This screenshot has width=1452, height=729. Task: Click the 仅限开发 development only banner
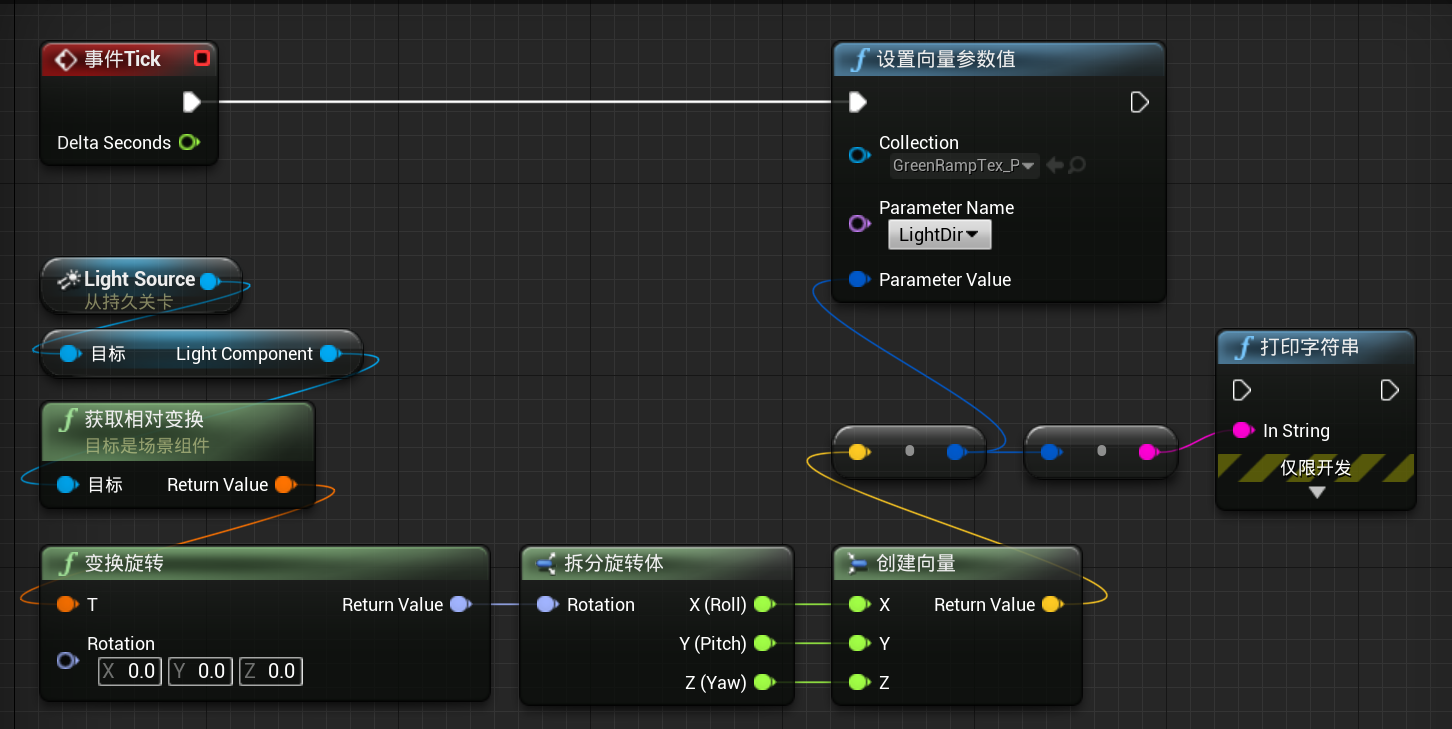click(1316, 467)
